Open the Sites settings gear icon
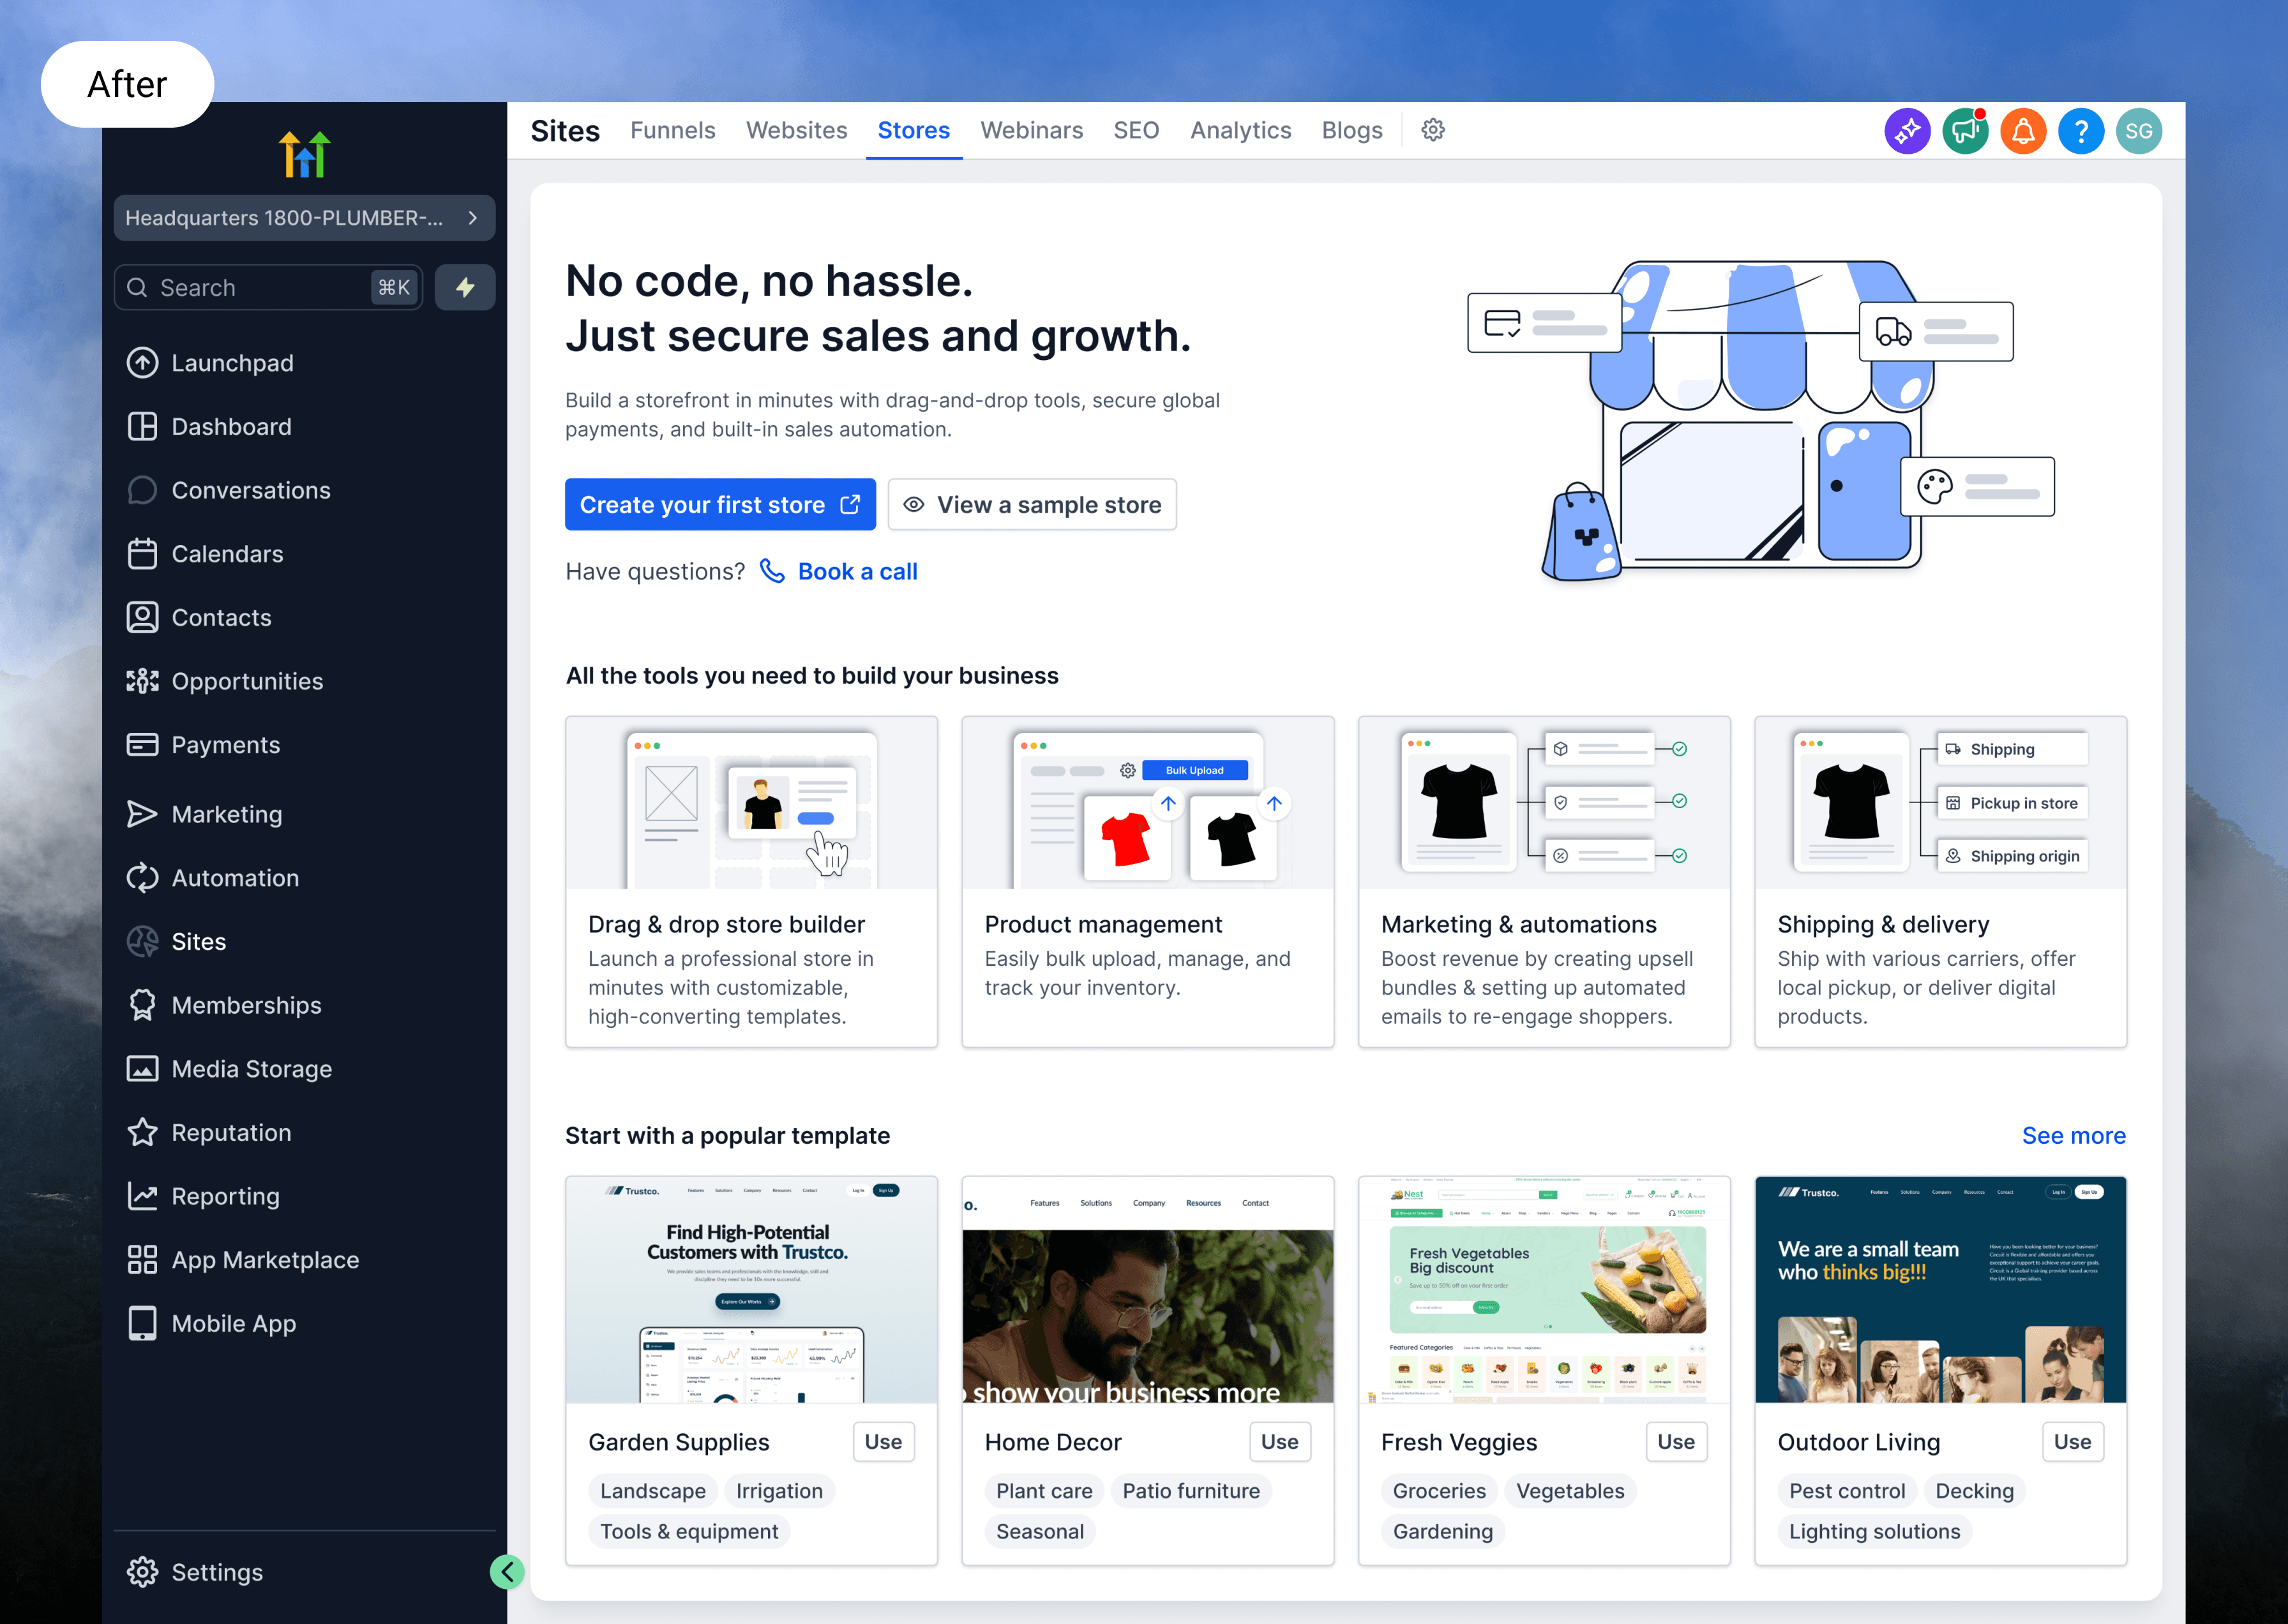 [x=1432, y=130]
